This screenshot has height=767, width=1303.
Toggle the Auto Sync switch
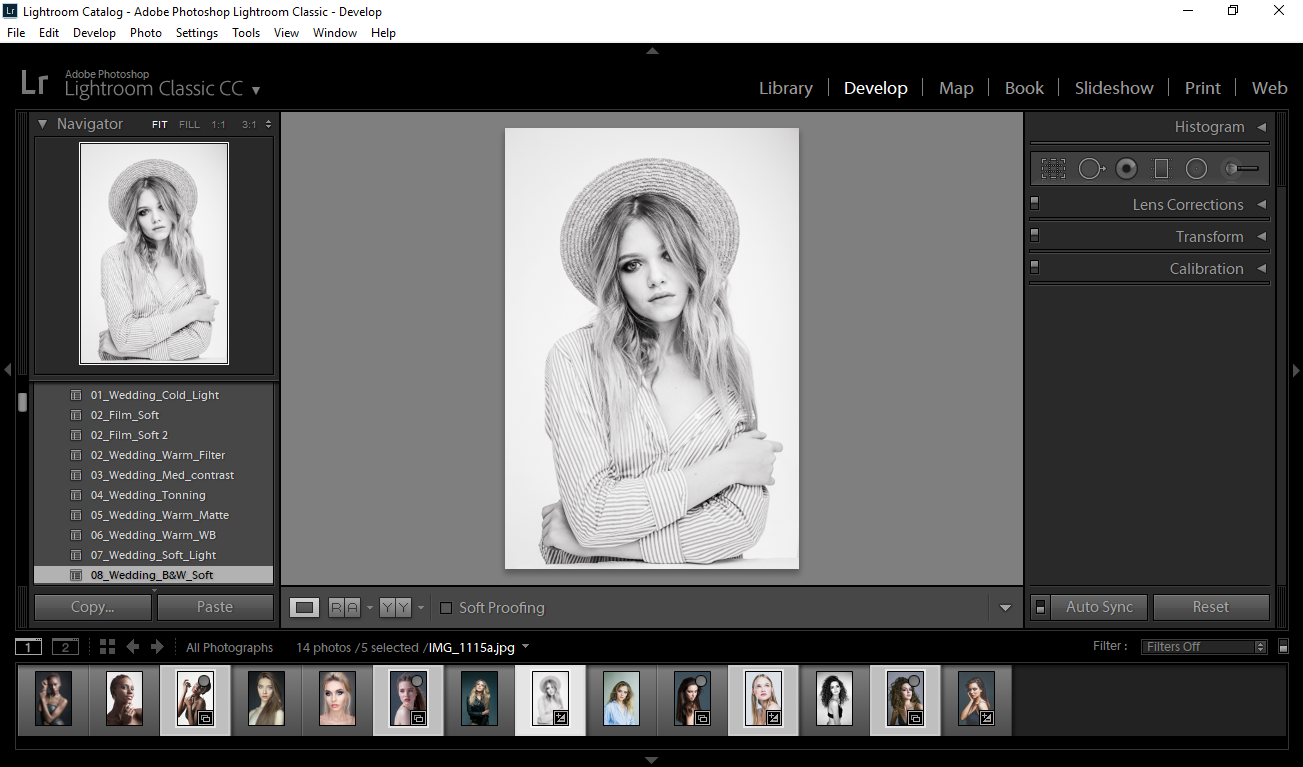[x=1040, y=607]
